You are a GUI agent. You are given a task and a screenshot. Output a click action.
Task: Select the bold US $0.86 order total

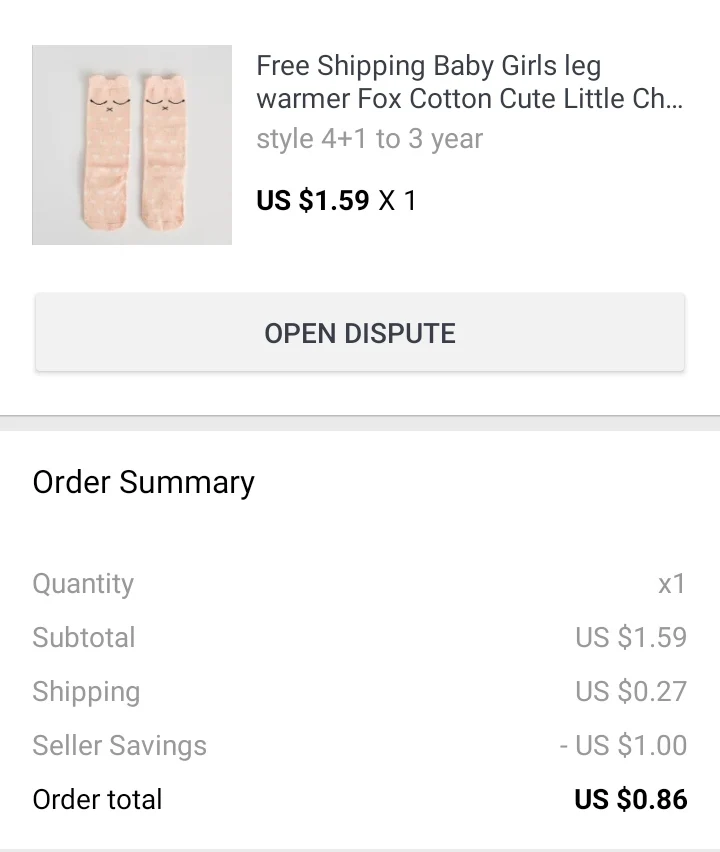[x=630, y=800]
